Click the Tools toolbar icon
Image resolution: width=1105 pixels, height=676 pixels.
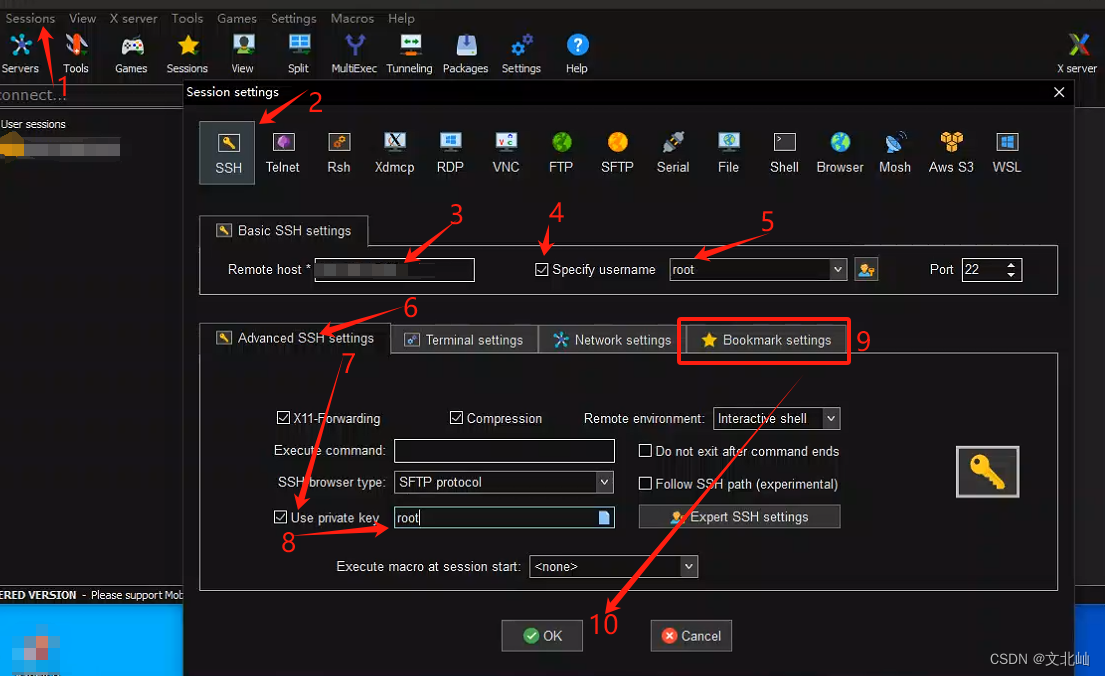click(x=75, y=54)
